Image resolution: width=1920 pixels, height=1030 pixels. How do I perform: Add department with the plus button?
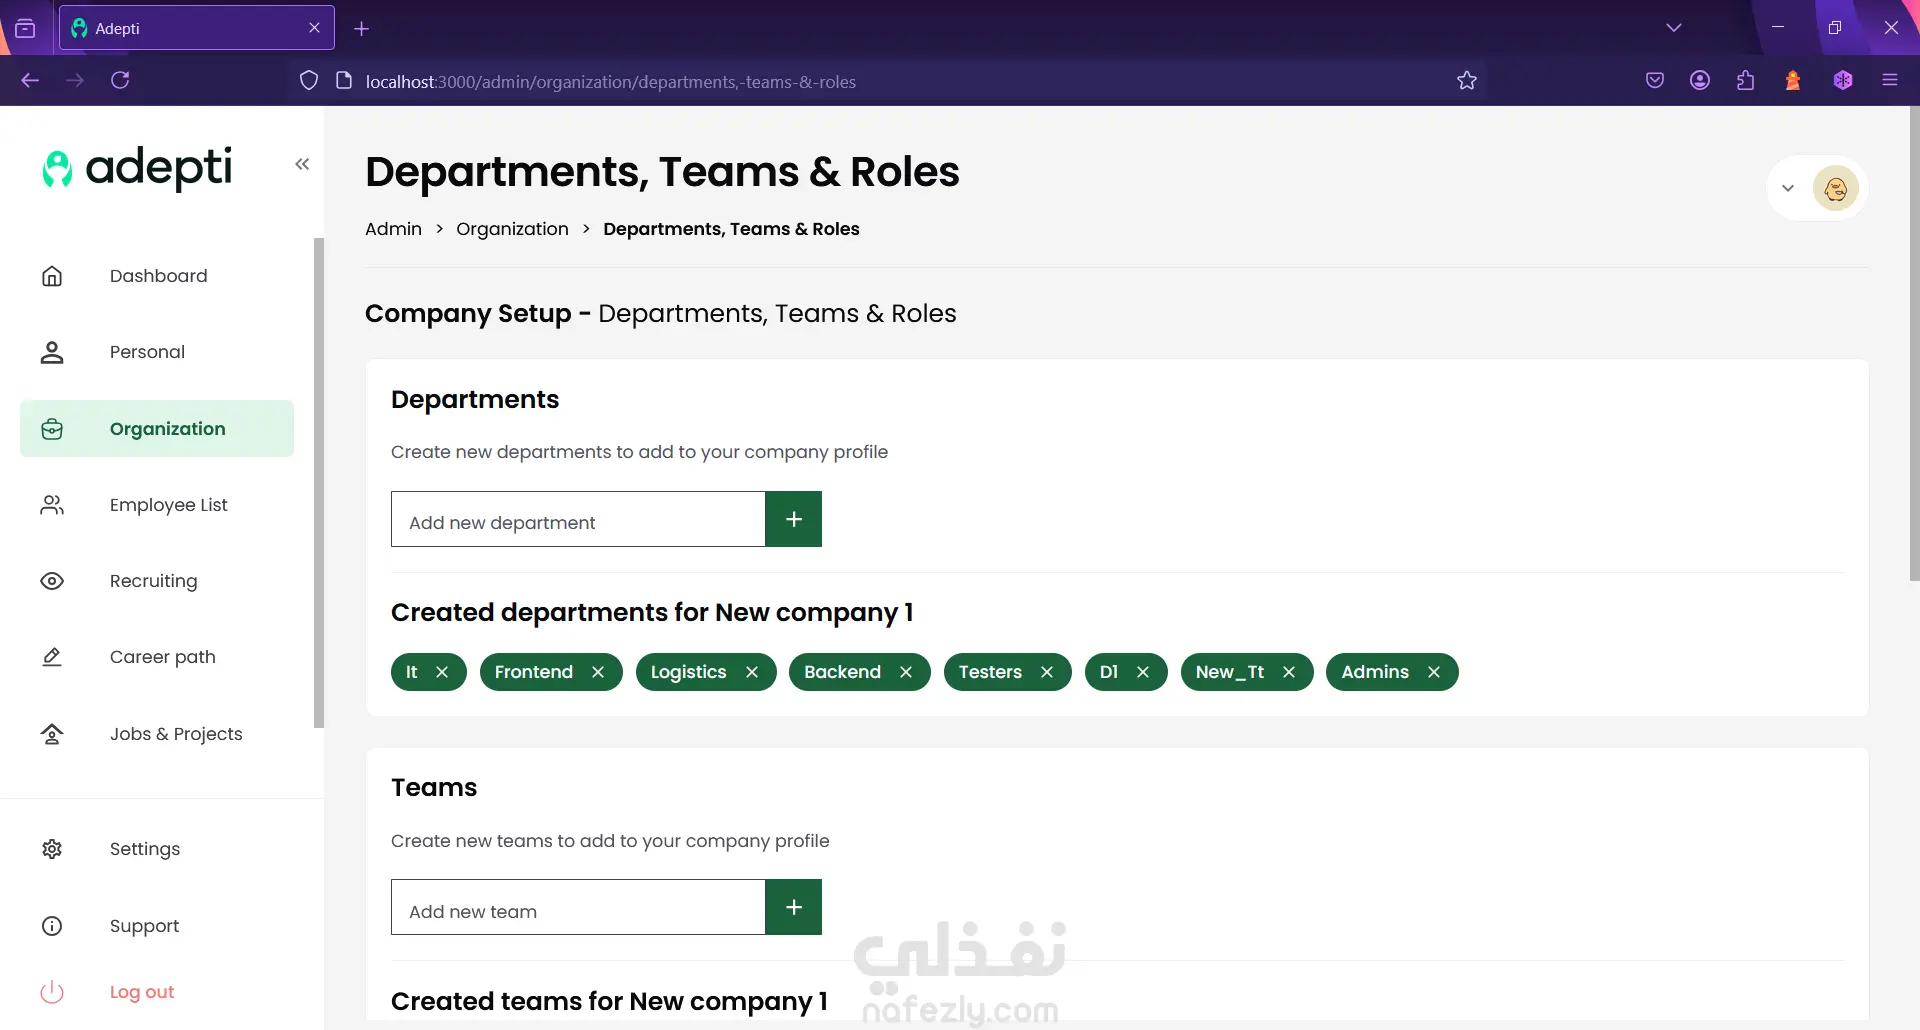[x=793, y=519]
